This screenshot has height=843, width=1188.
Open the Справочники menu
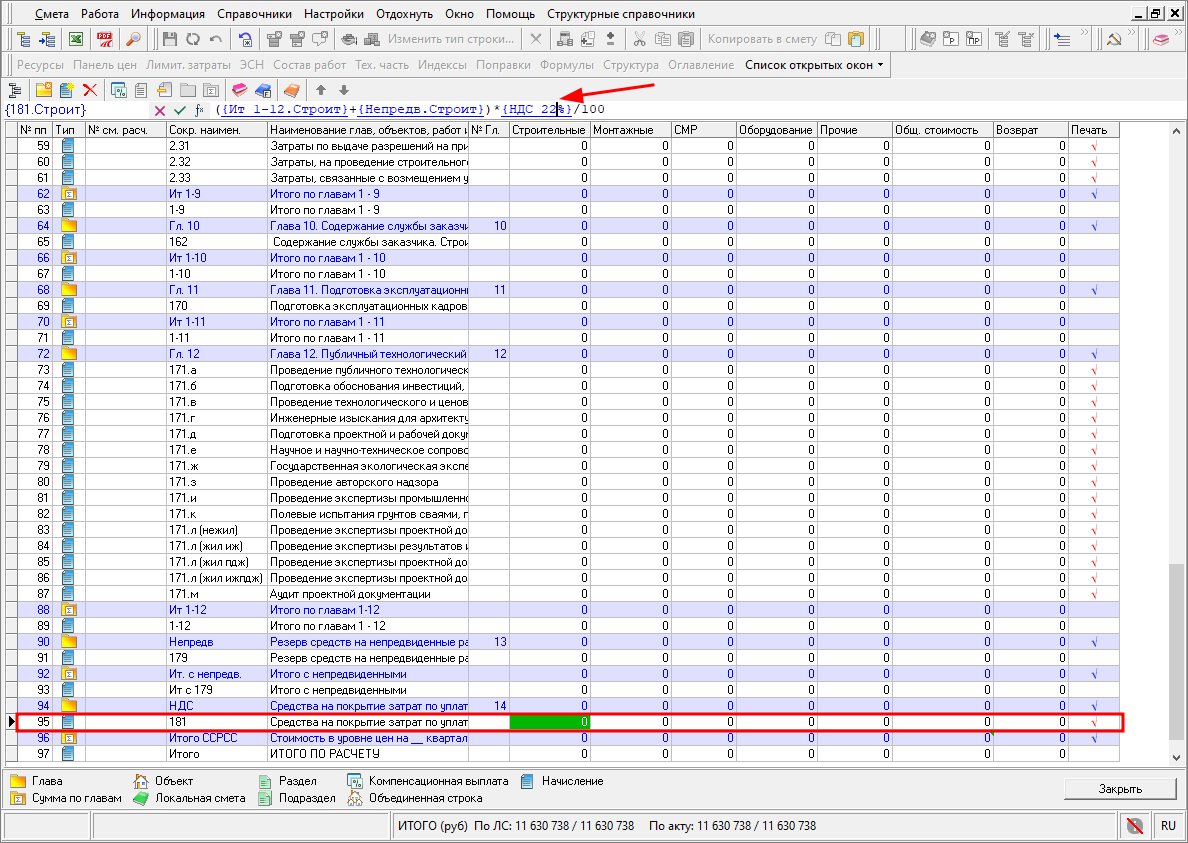point(254,14)
